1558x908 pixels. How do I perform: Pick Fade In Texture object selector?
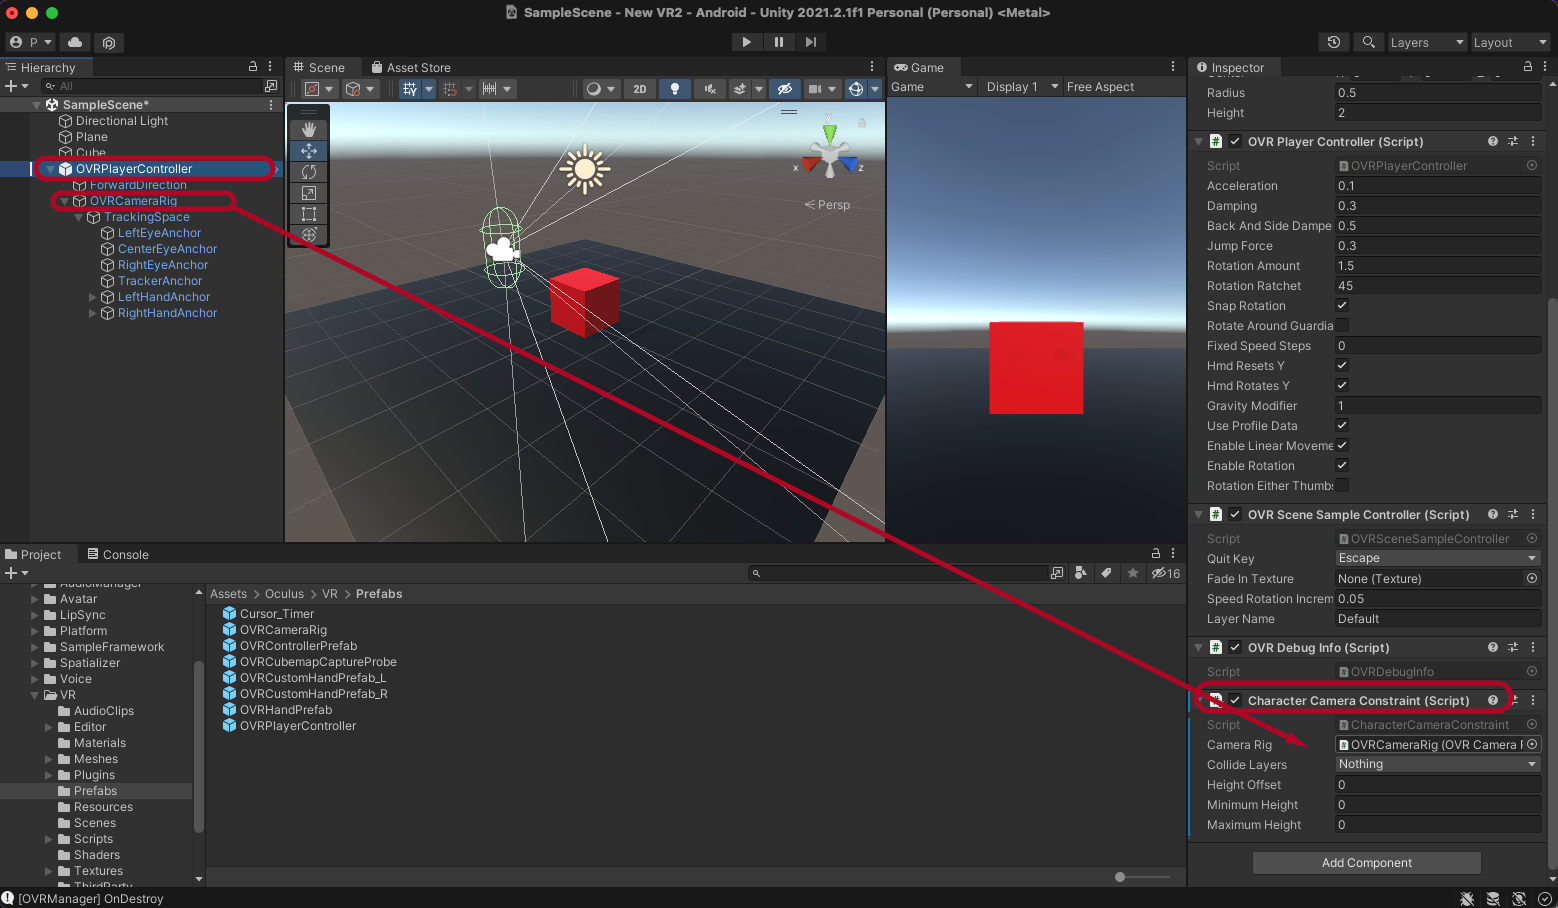(x=1532, y=578)
